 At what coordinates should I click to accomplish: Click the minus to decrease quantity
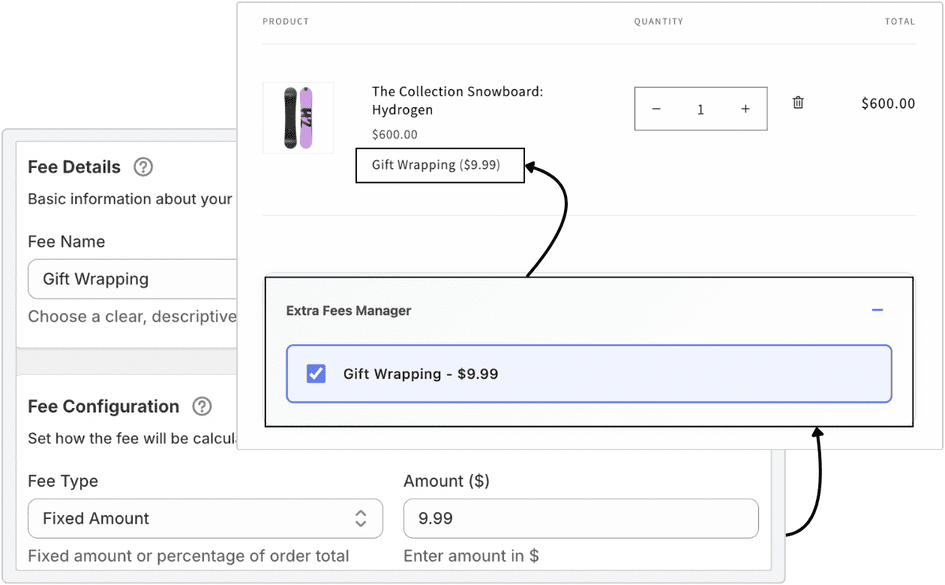(656, 108)
